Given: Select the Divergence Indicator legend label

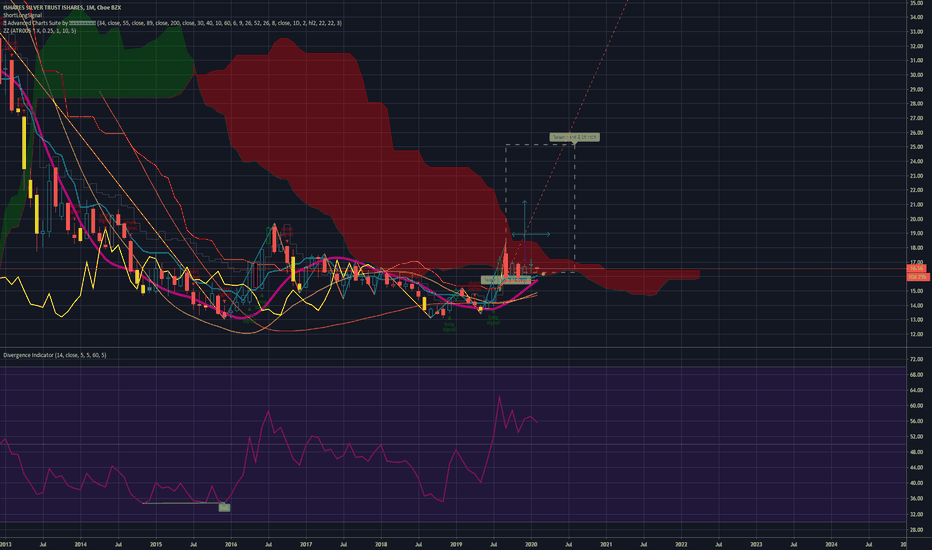Looking at the screenshot, I should [x=55, y=355].
